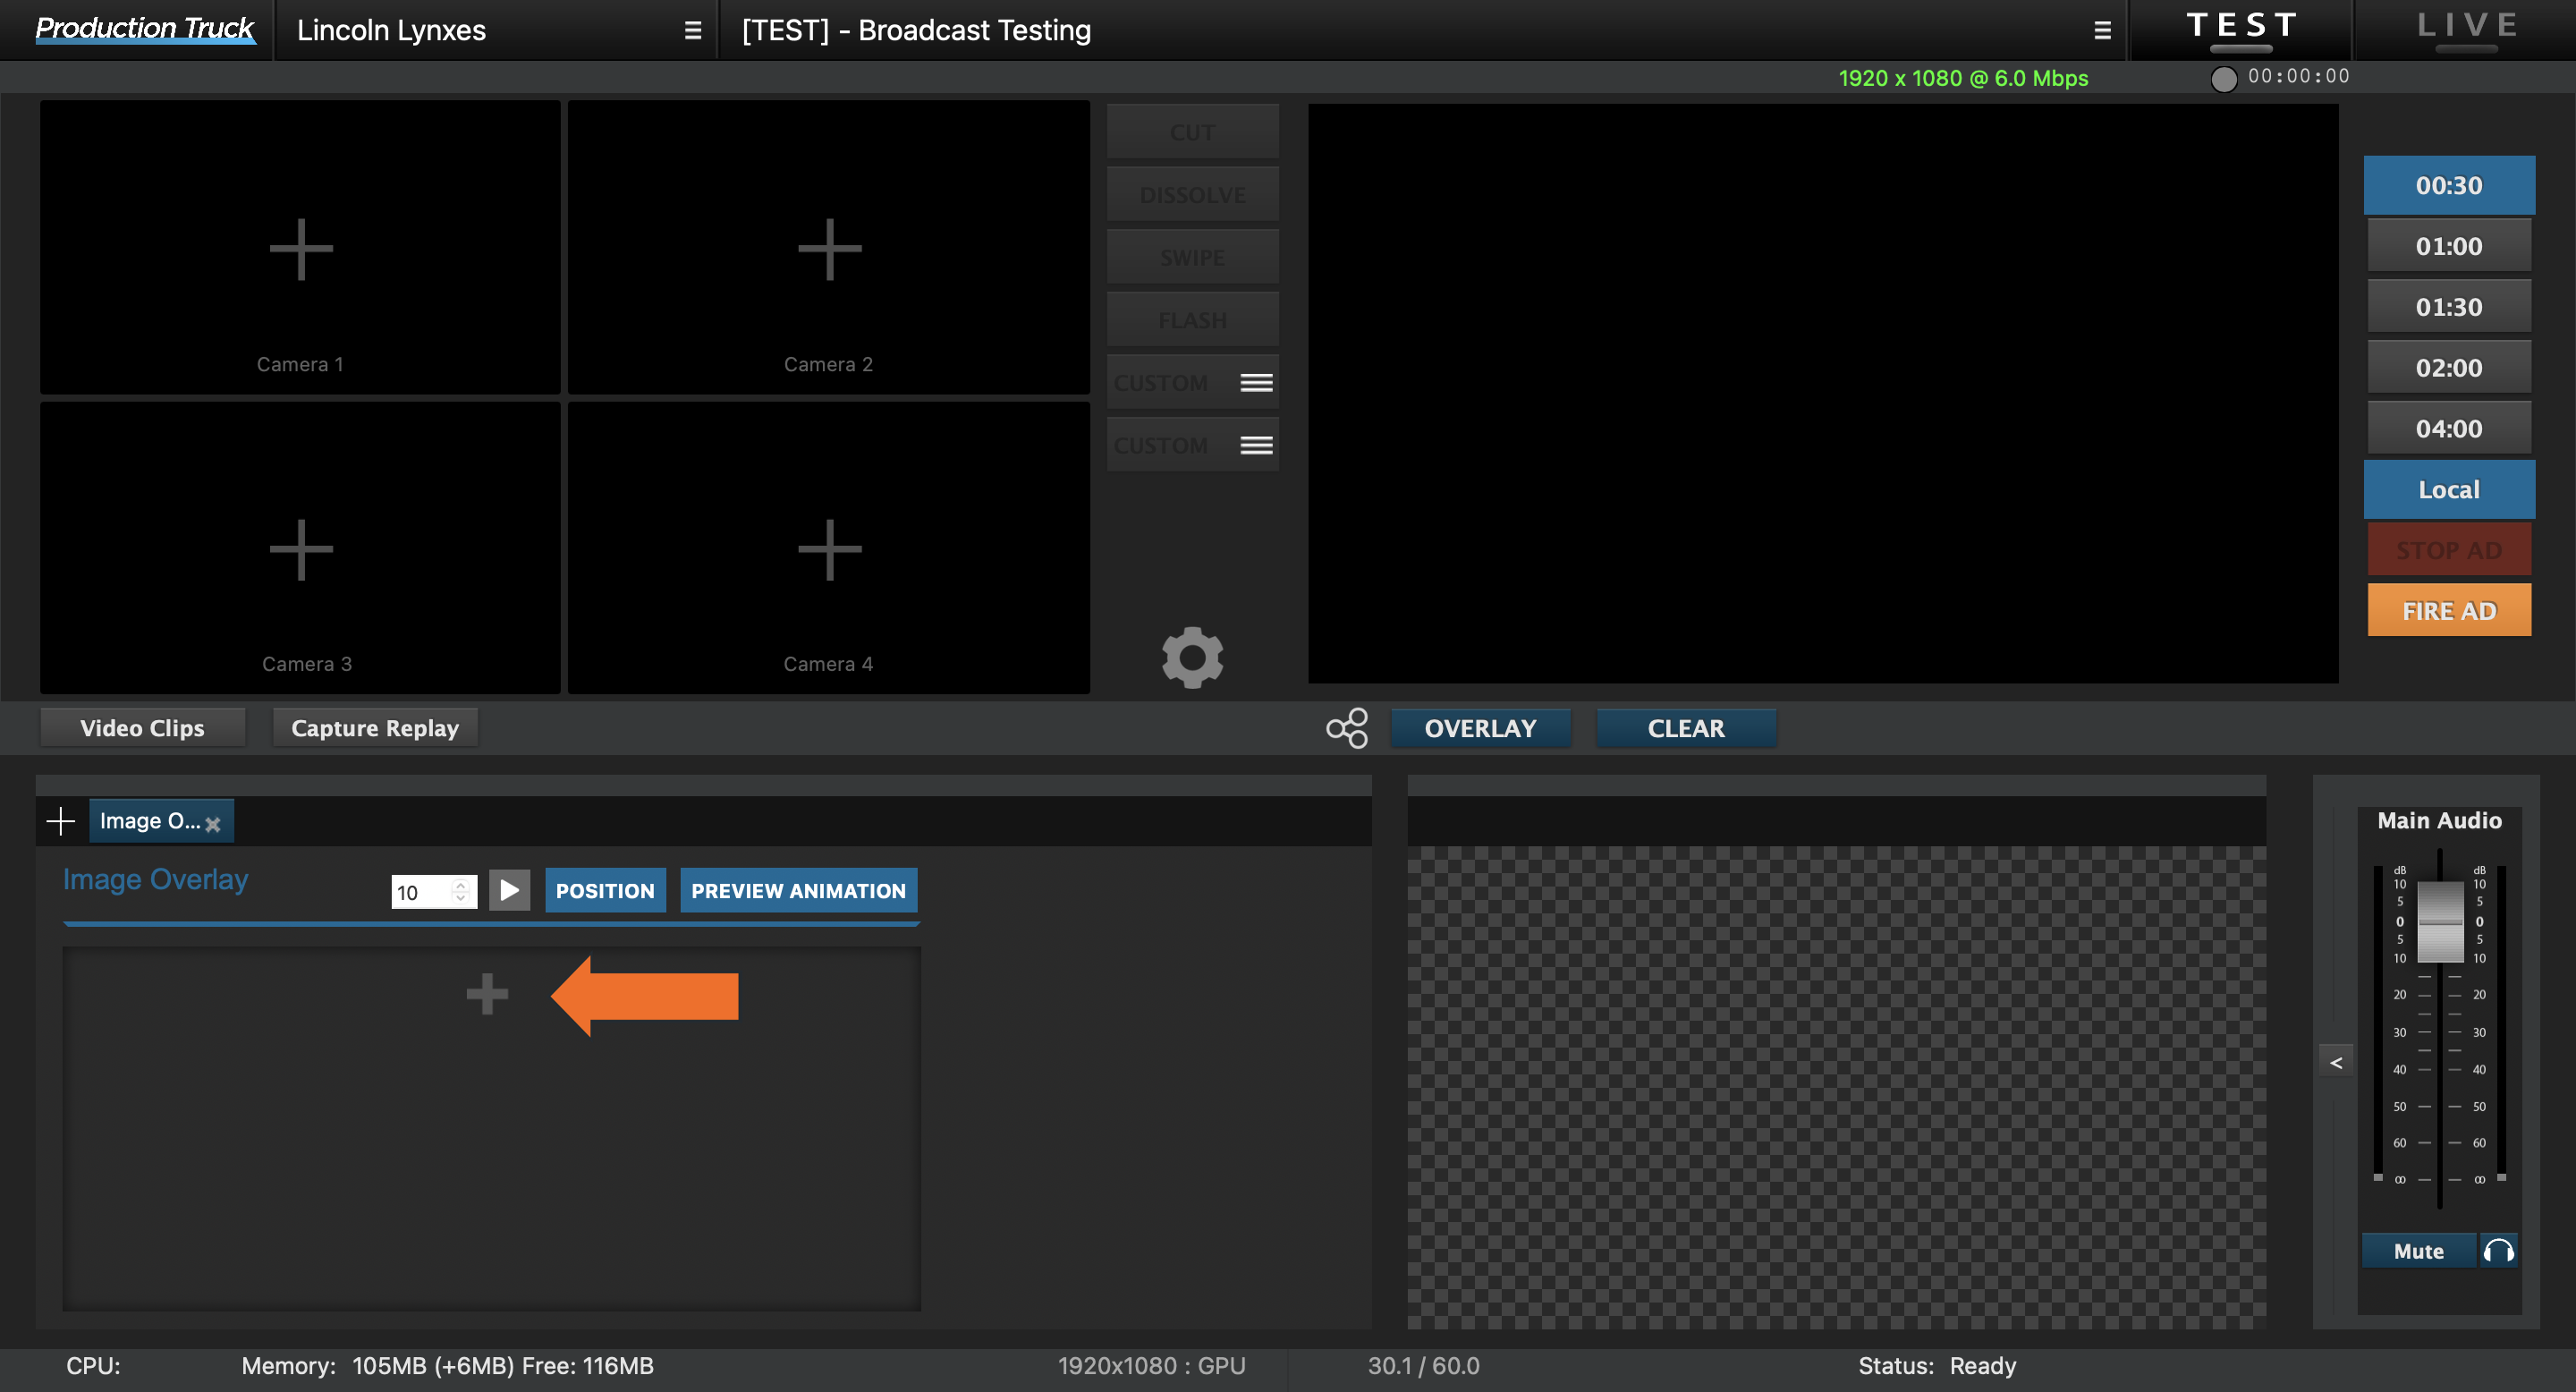Run PREVIEW ANIMATION
Viewport: 2576px width, 1392px height.
[798, 890]
